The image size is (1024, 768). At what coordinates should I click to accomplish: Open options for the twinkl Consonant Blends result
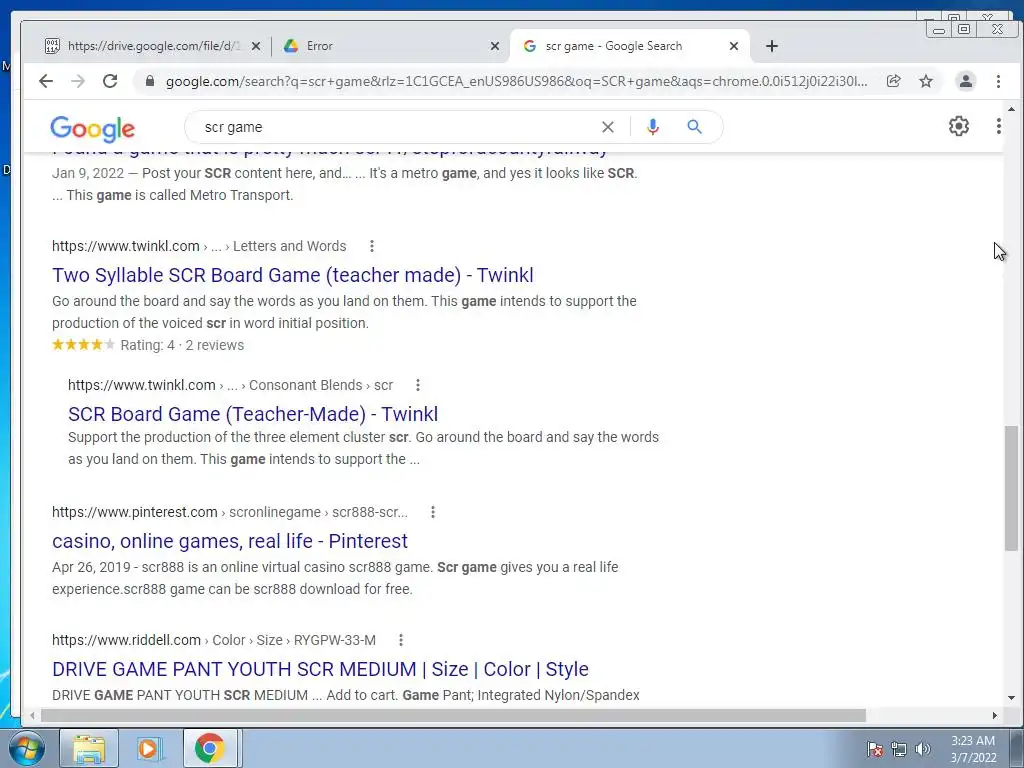[x=418, y=385]
